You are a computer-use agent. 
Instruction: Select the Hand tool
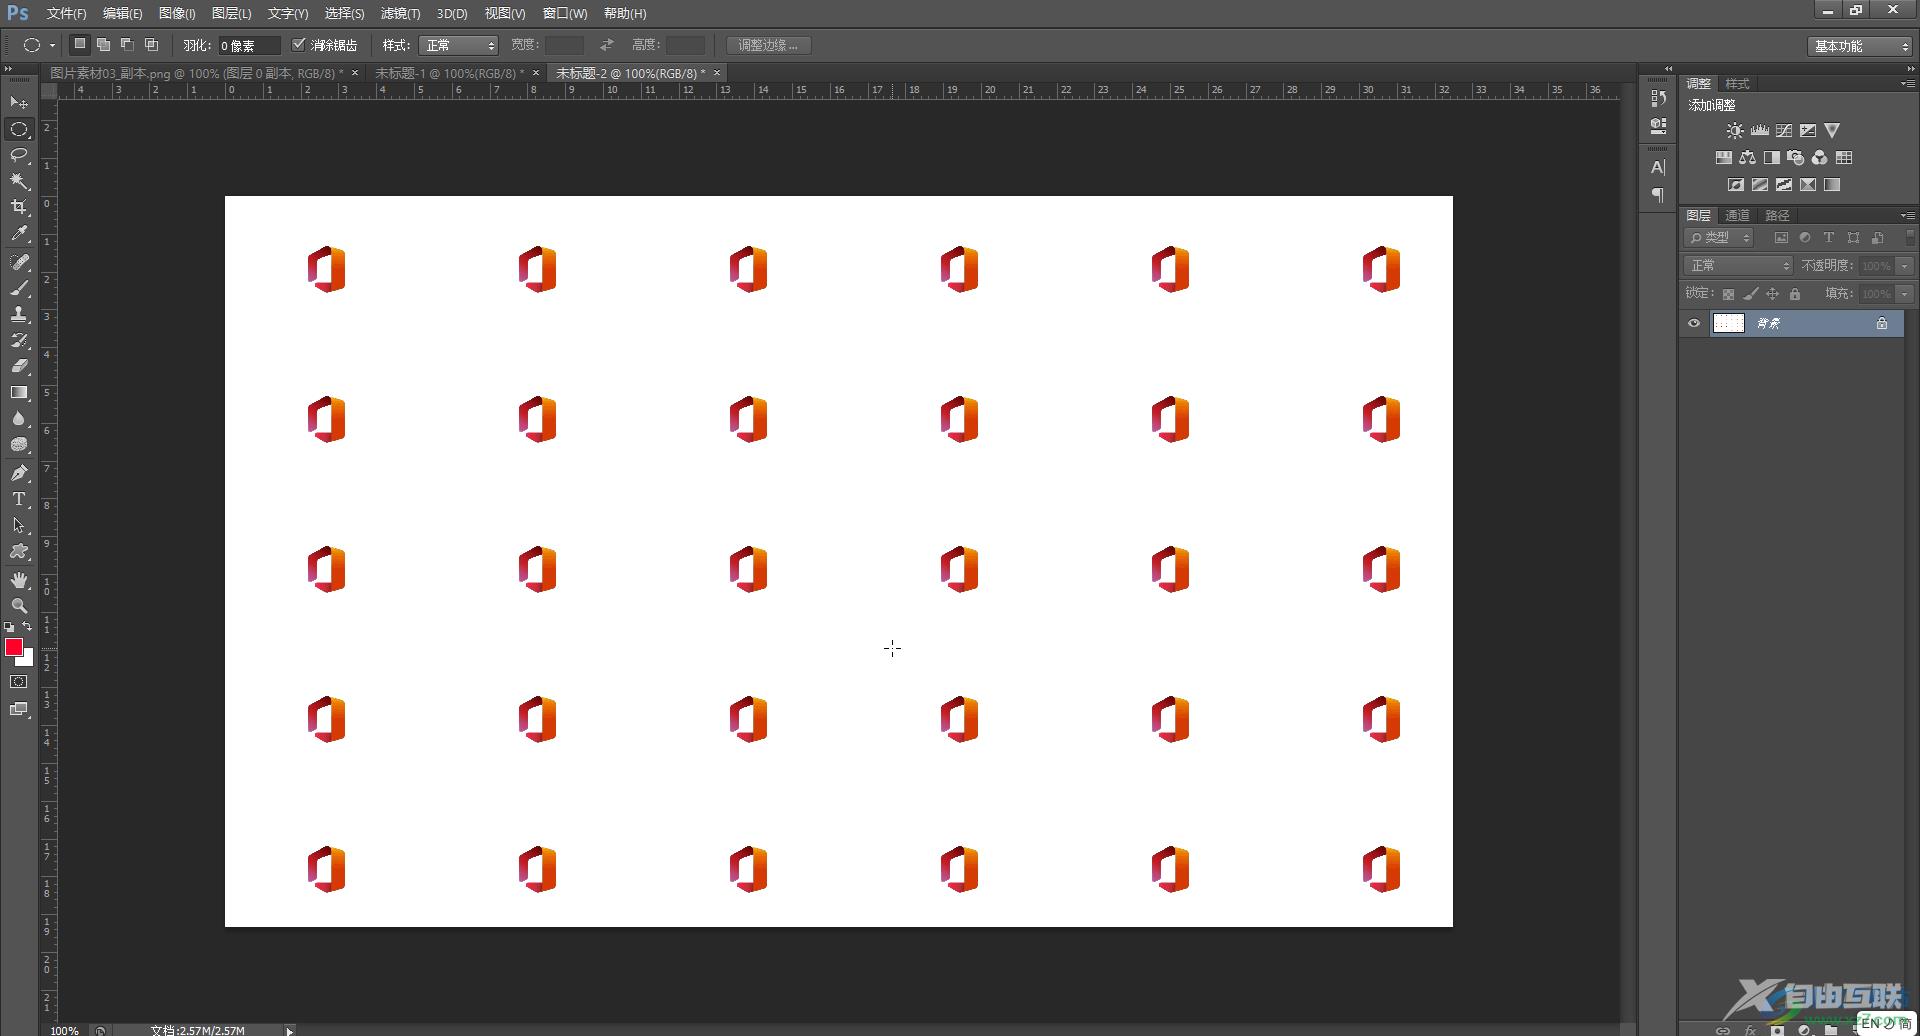(x=19, y=580)
